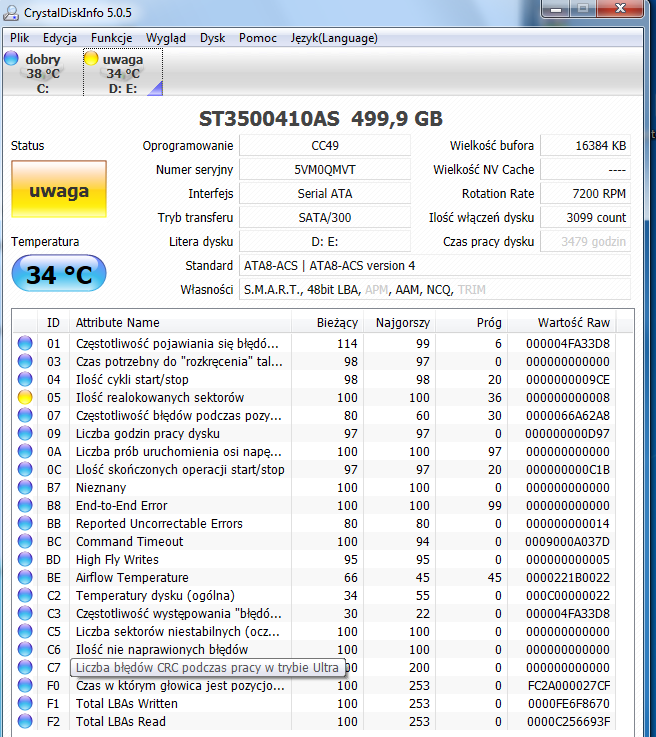Click the Rotation Rate field 7200 RPM
This screenshot has height=737, width=656.
(x=585, y=194)
